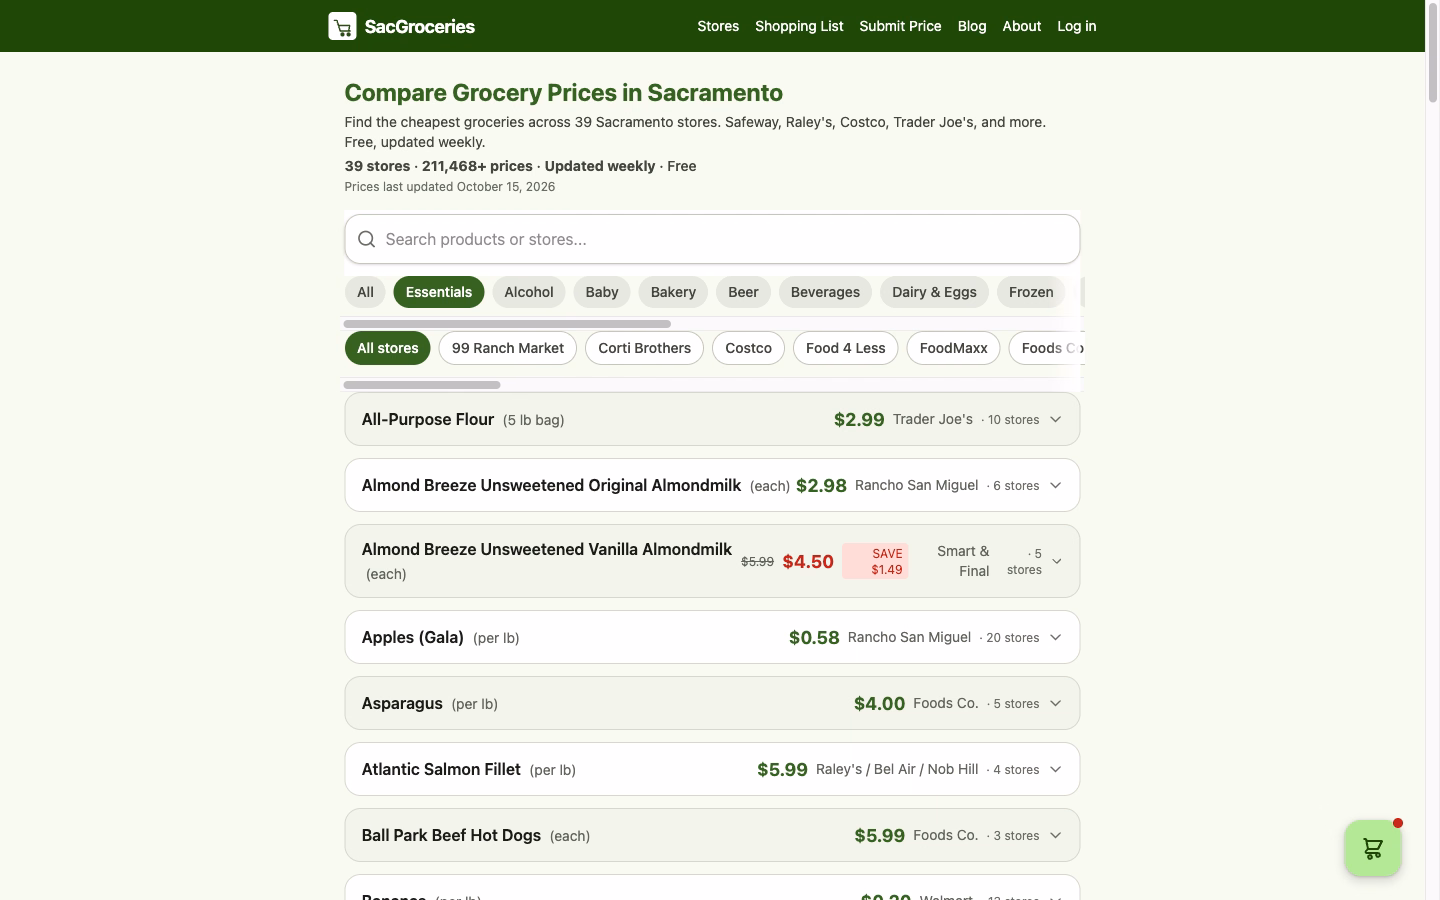Expand the Atlantic Salmon Fillet chevron
This screenshot has width=1440, height=900.
1055,769
